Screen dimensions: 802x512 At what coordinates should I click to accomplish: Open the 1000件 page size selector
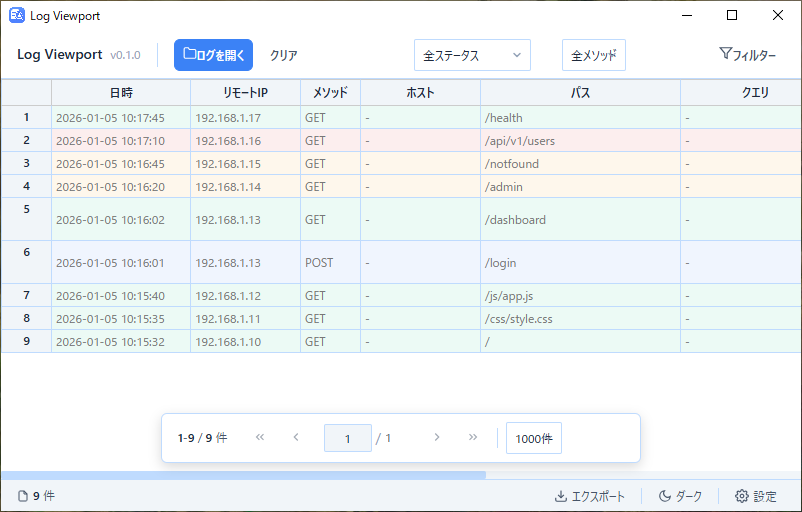533,438
